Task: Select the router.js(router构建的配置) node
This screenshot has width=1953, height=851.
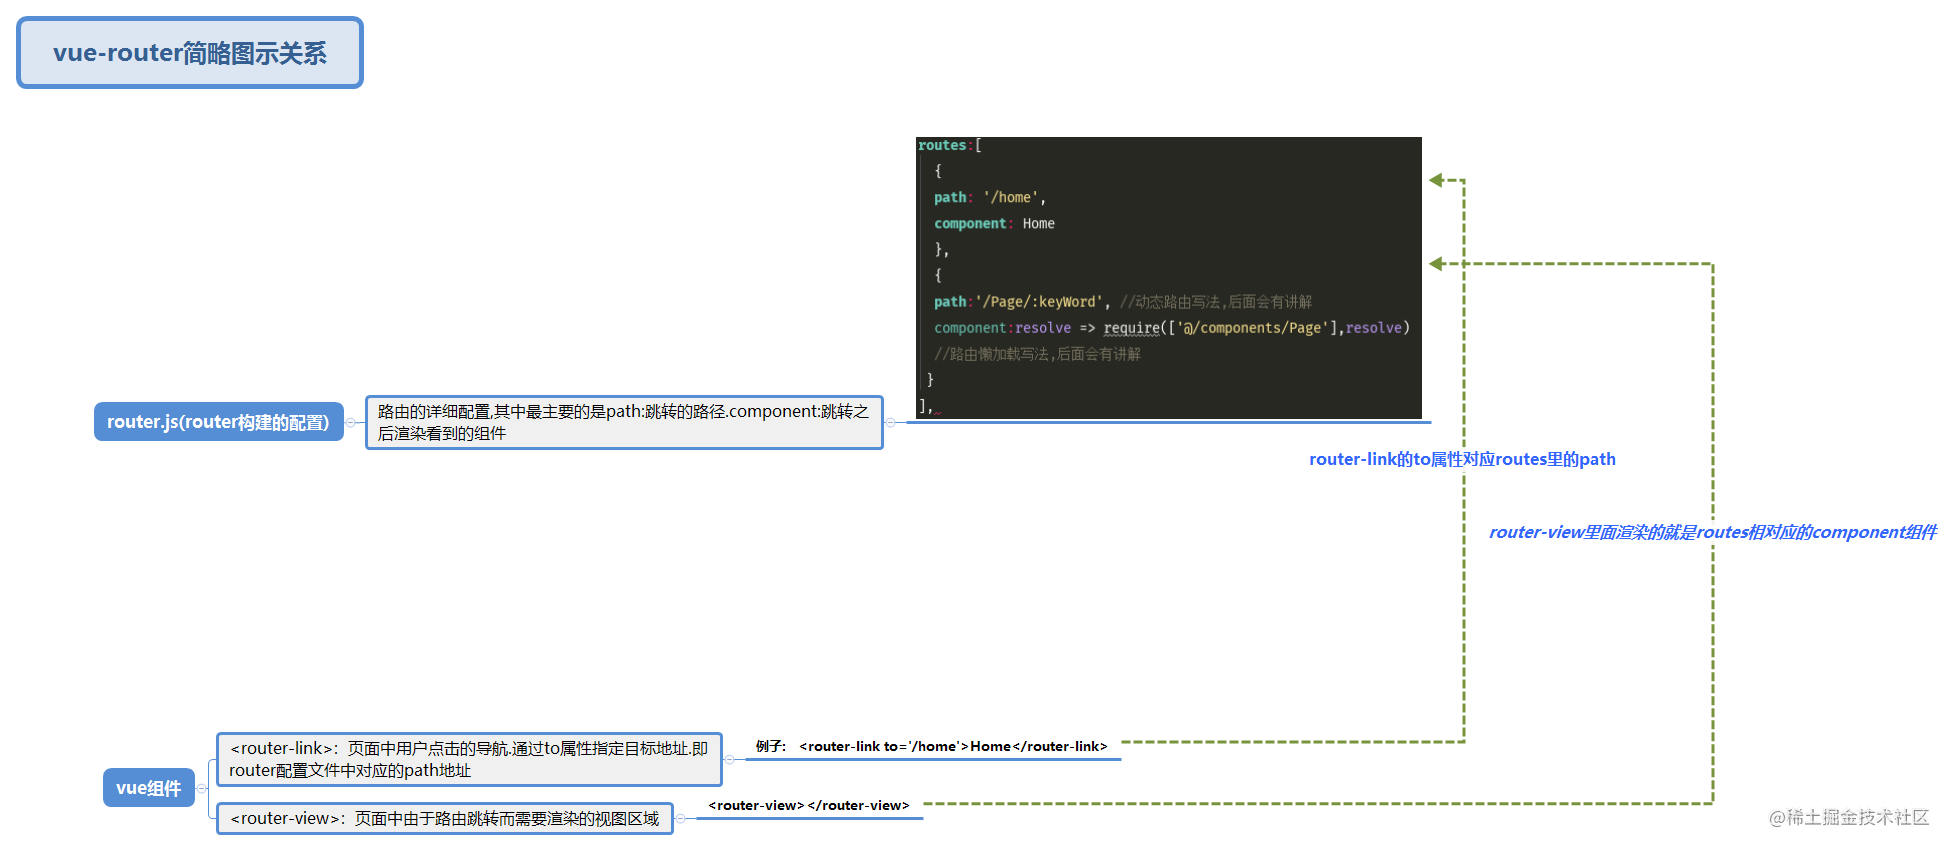Action: point(219,422)
